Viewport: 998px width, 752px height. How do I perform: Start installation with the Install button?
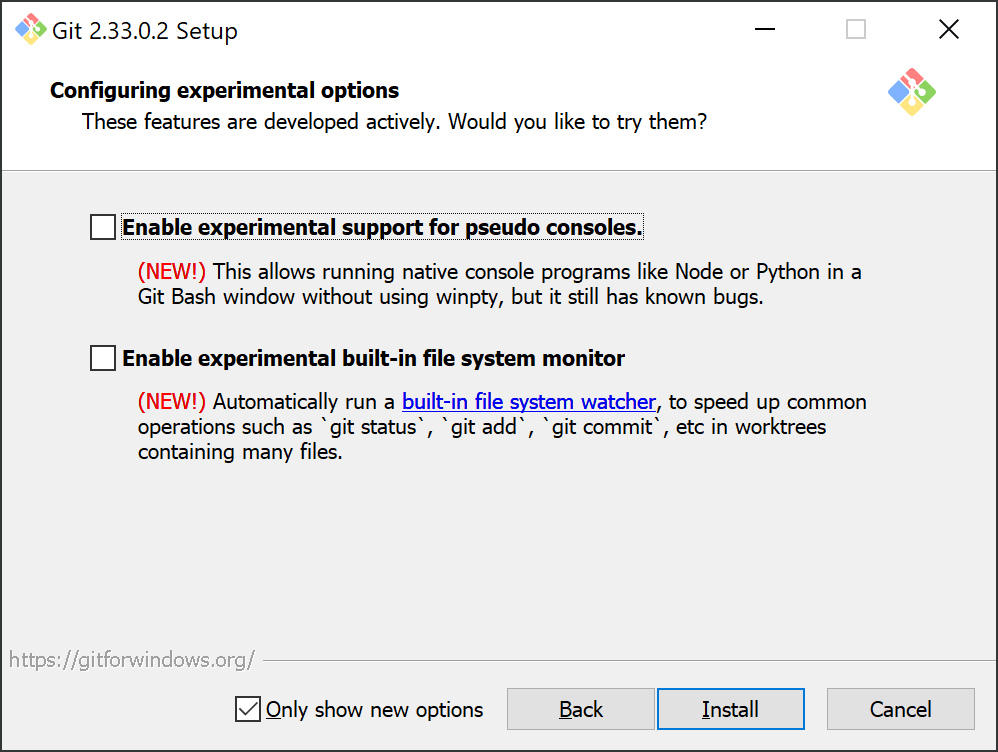tap(731, 709)
